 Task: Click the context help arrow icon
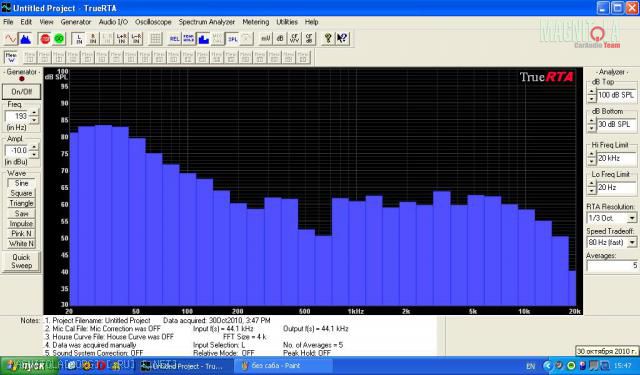click(x=342, y=39)
